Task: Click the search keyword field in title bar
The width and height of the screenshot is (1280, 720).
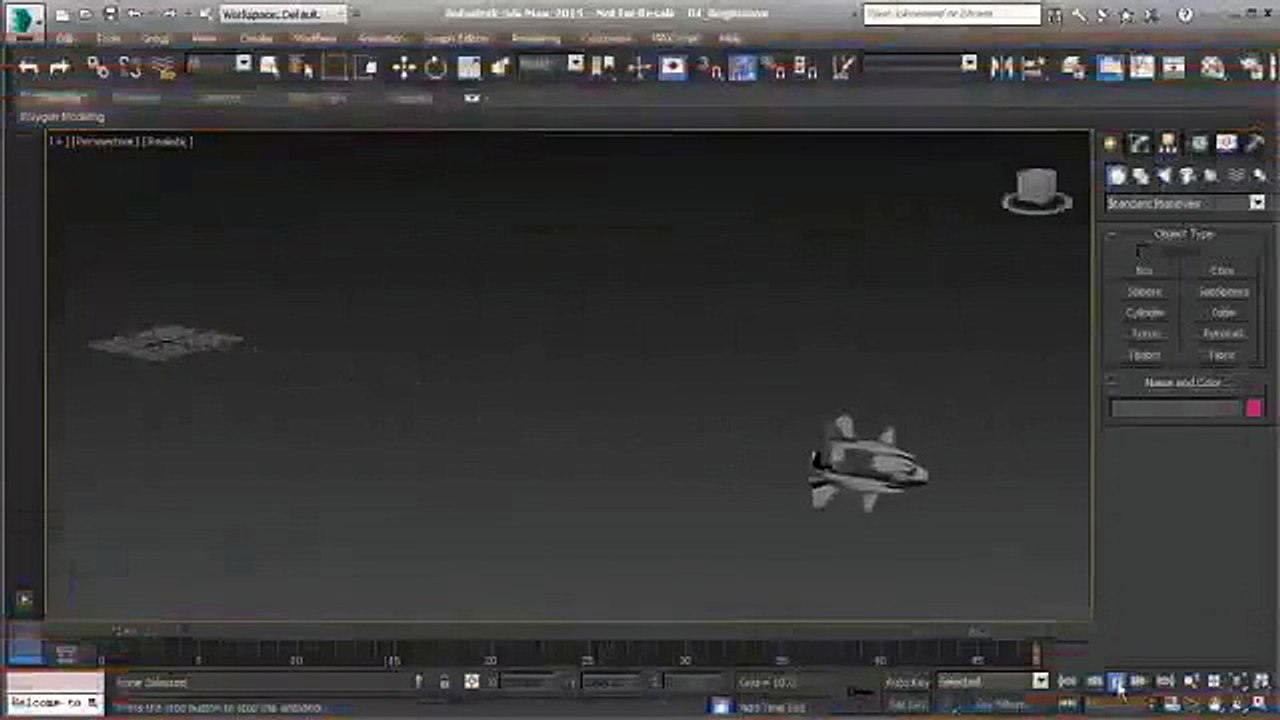Action: [952, 14]
